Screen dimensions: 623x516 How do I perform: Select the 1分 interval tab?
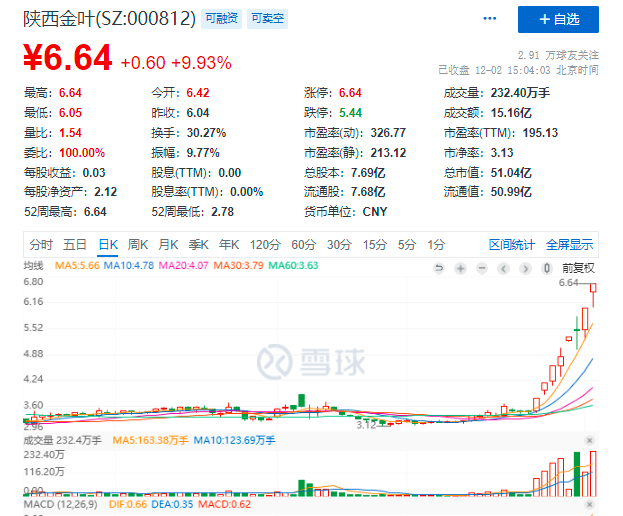click(x=436, y=244)
